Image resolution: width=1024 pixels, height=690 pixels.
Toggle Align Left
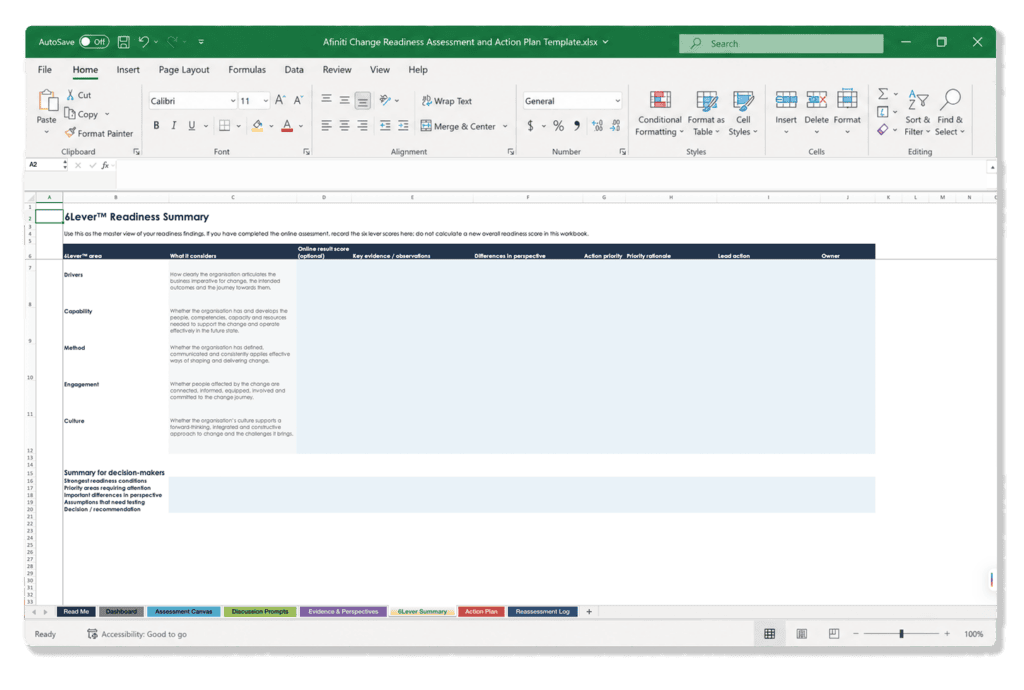click(326, 125)
